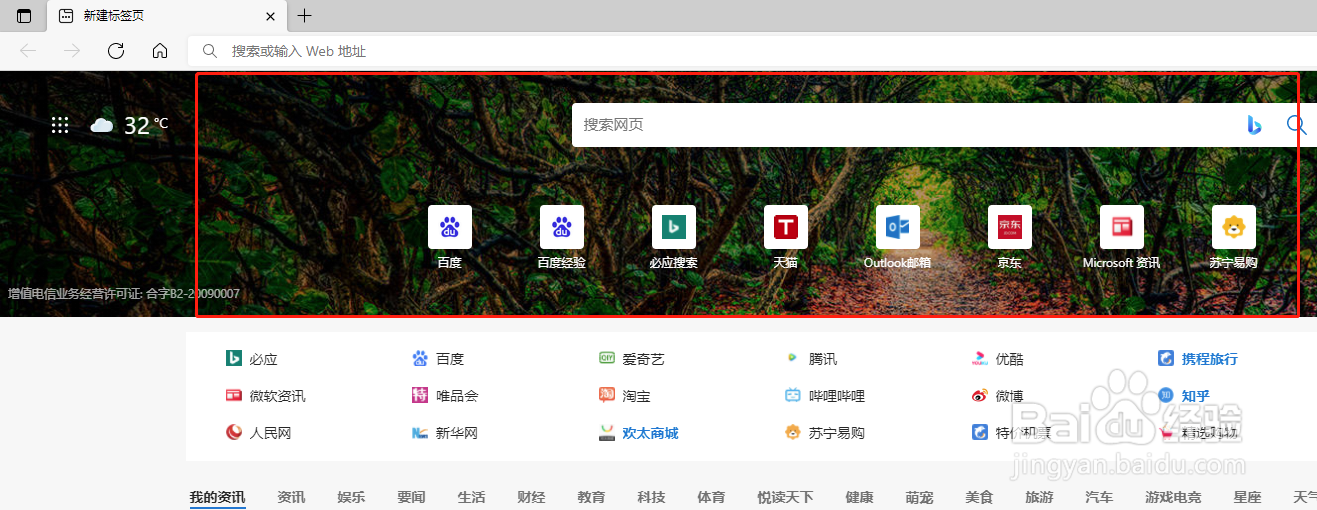The image size is (1317, 510).
Task: Go forward with the browser forward arrow
Action: 72,50
